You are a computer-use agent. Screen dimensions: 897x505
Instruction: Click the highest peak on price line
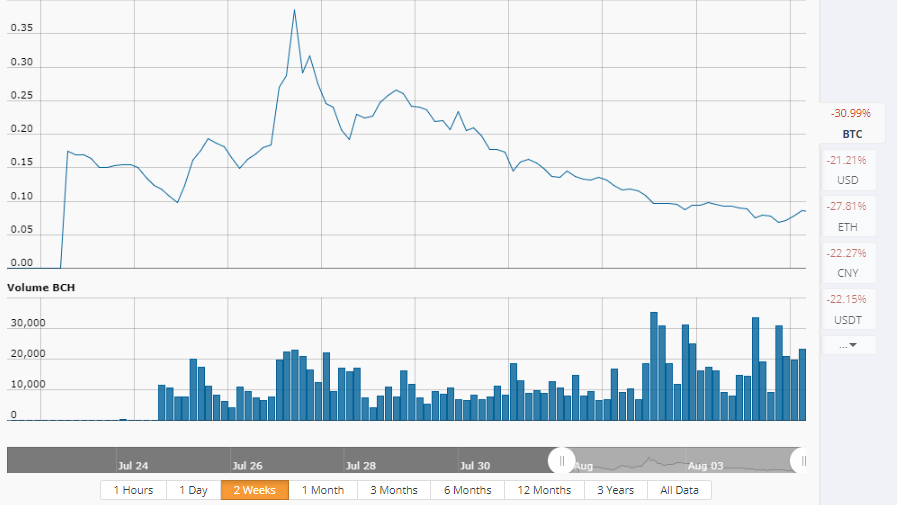[294, 11]
